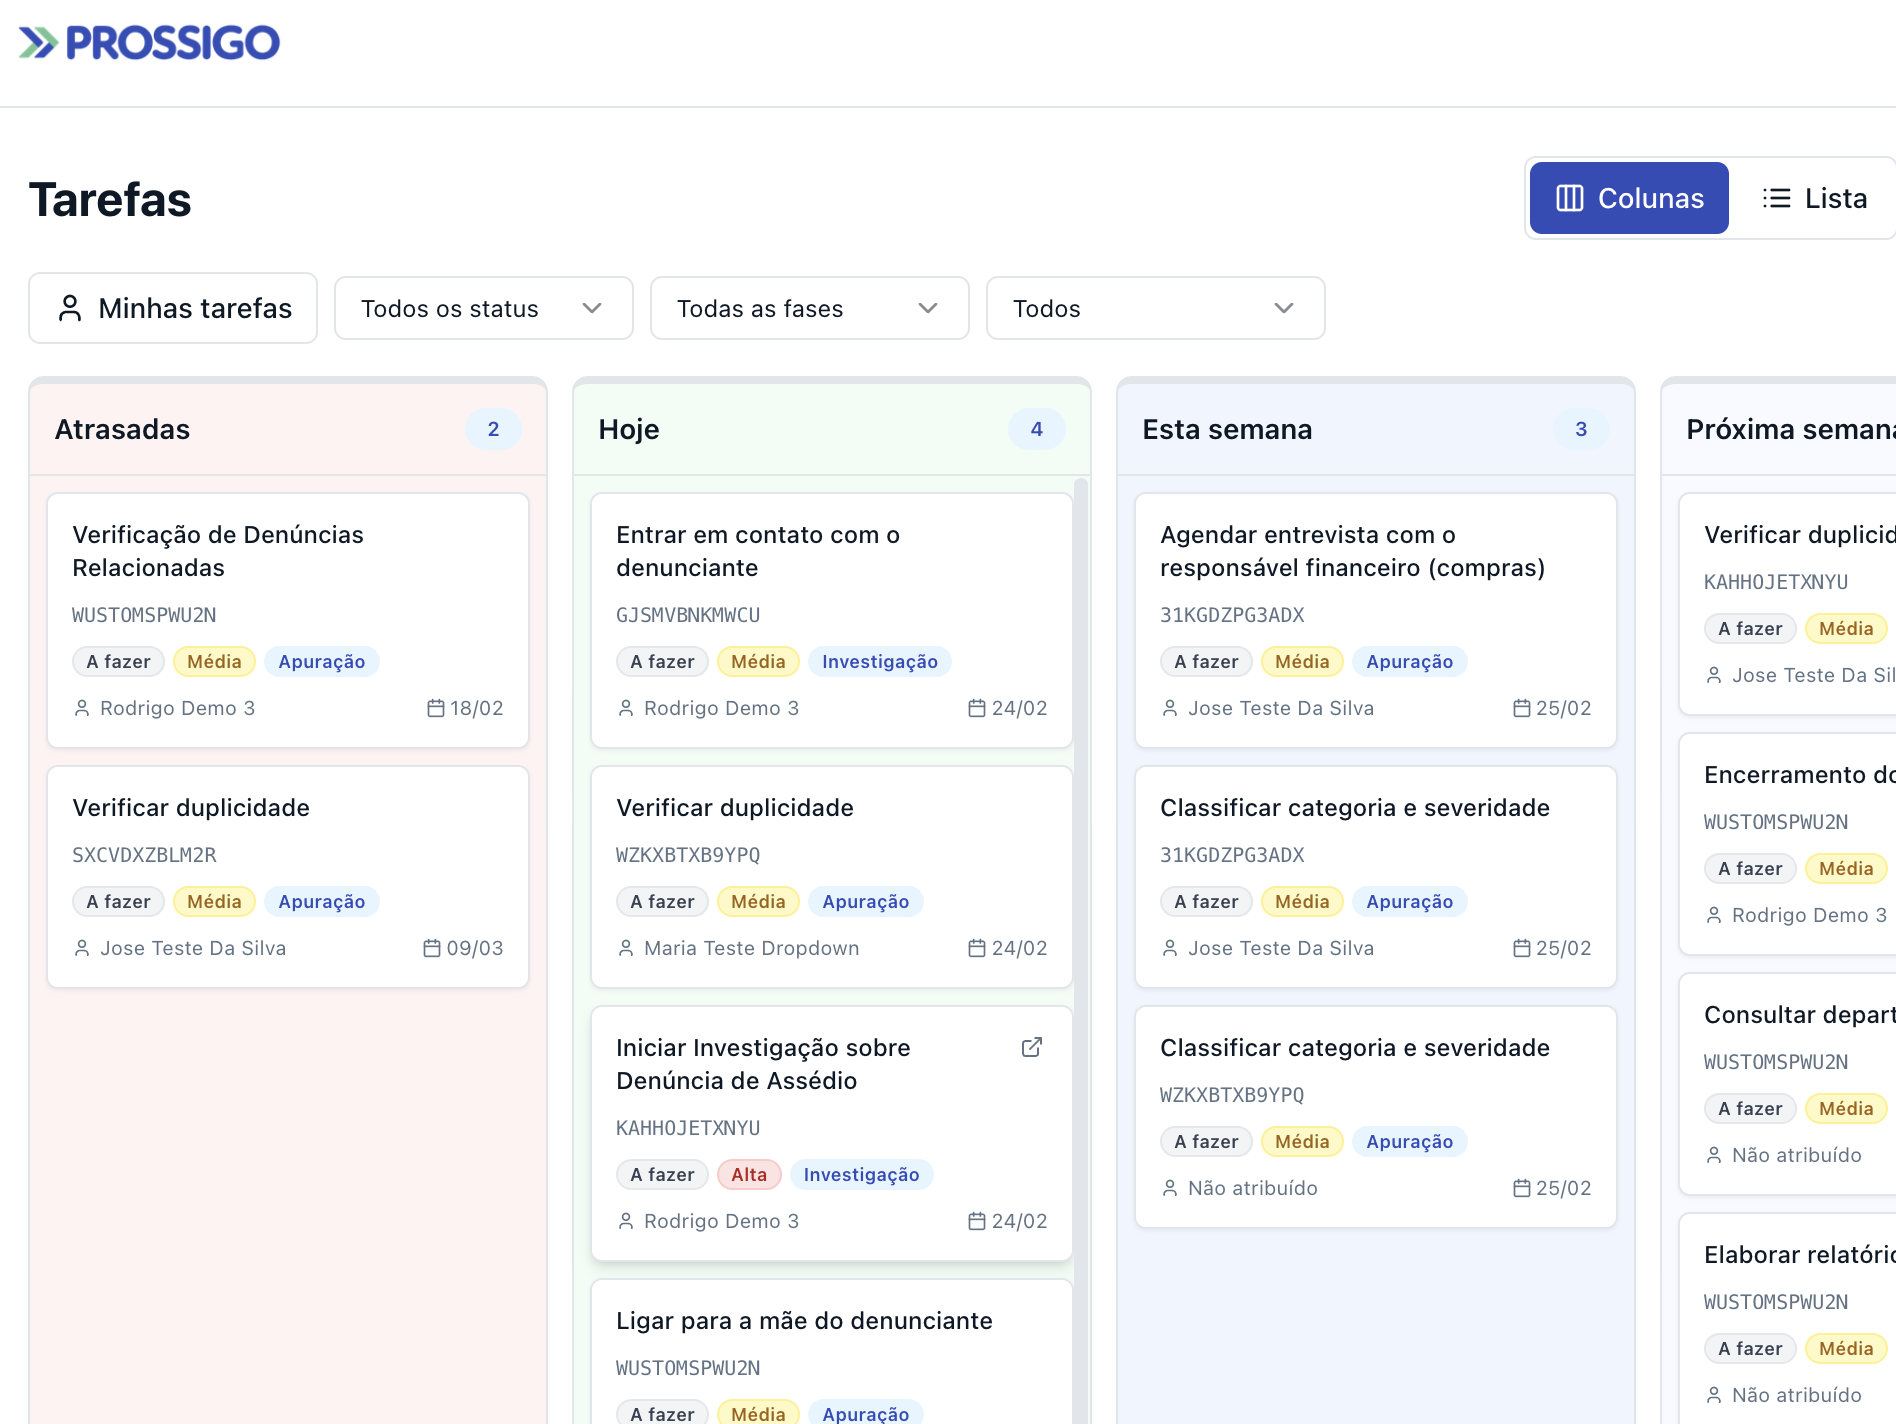Click the Esta semana column header
The image size is (1896, 1424).
pyautogui.click(x=1376, y=429)
